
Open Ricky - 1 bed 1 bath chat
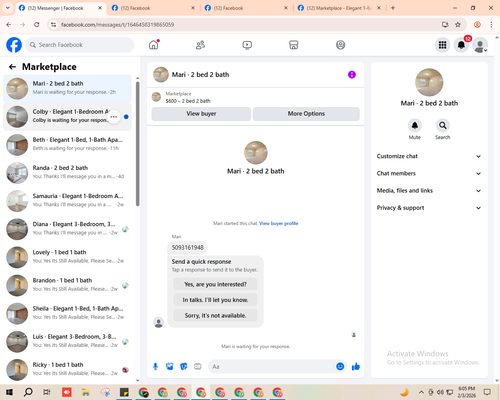67,370
